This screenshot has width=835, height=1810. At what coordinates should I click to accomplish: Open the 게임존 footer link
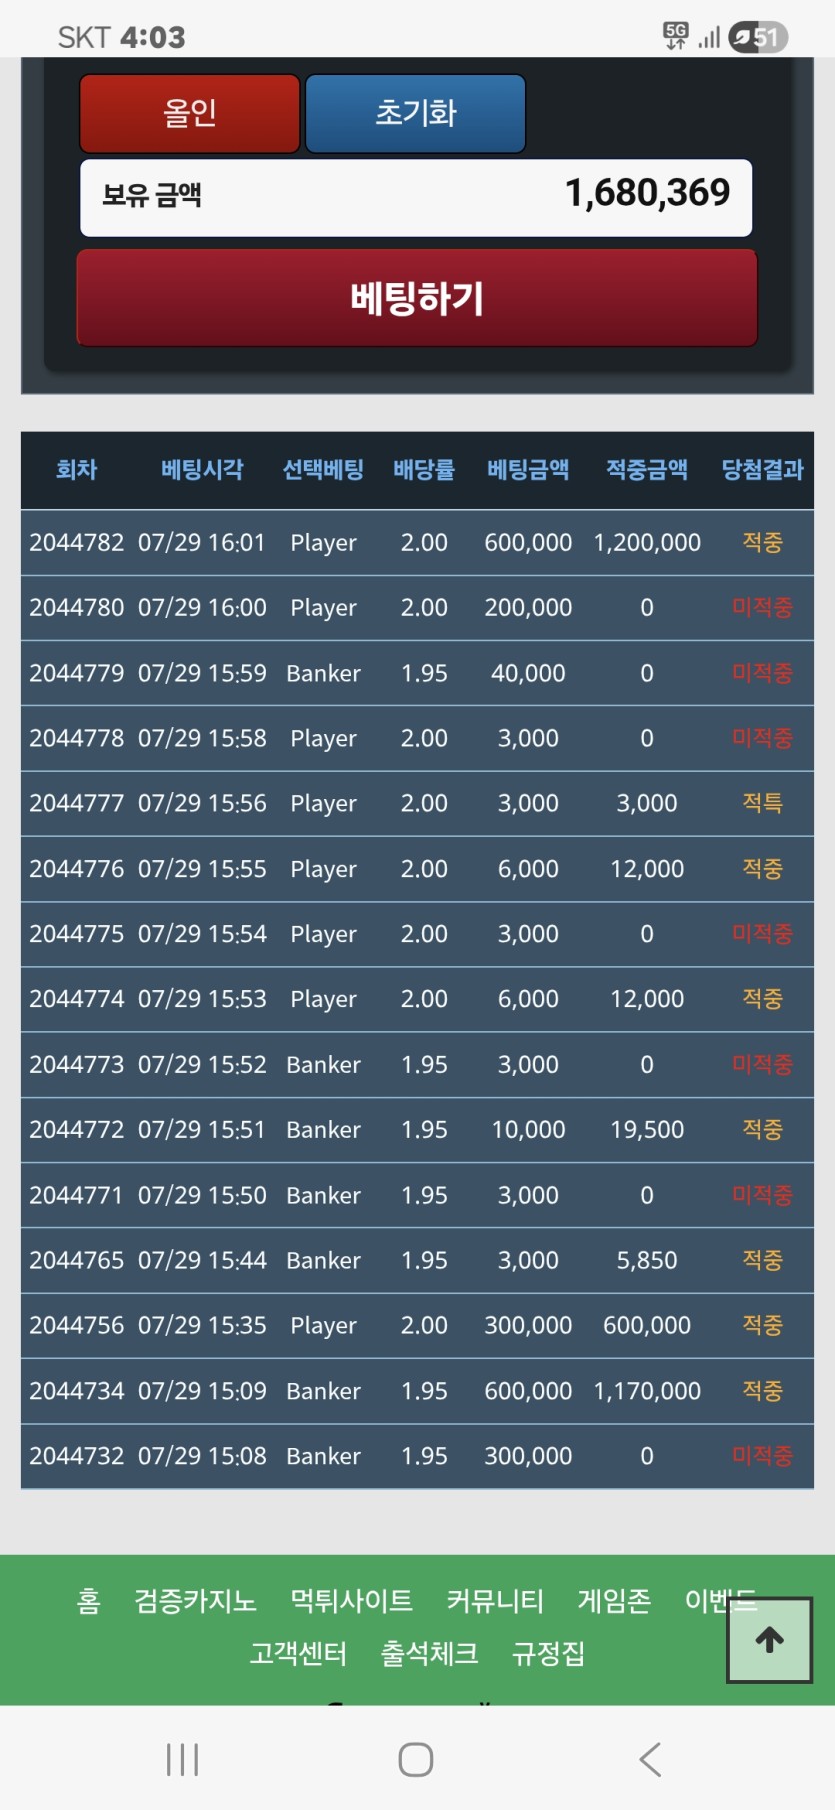click(x=614, y=1601)
